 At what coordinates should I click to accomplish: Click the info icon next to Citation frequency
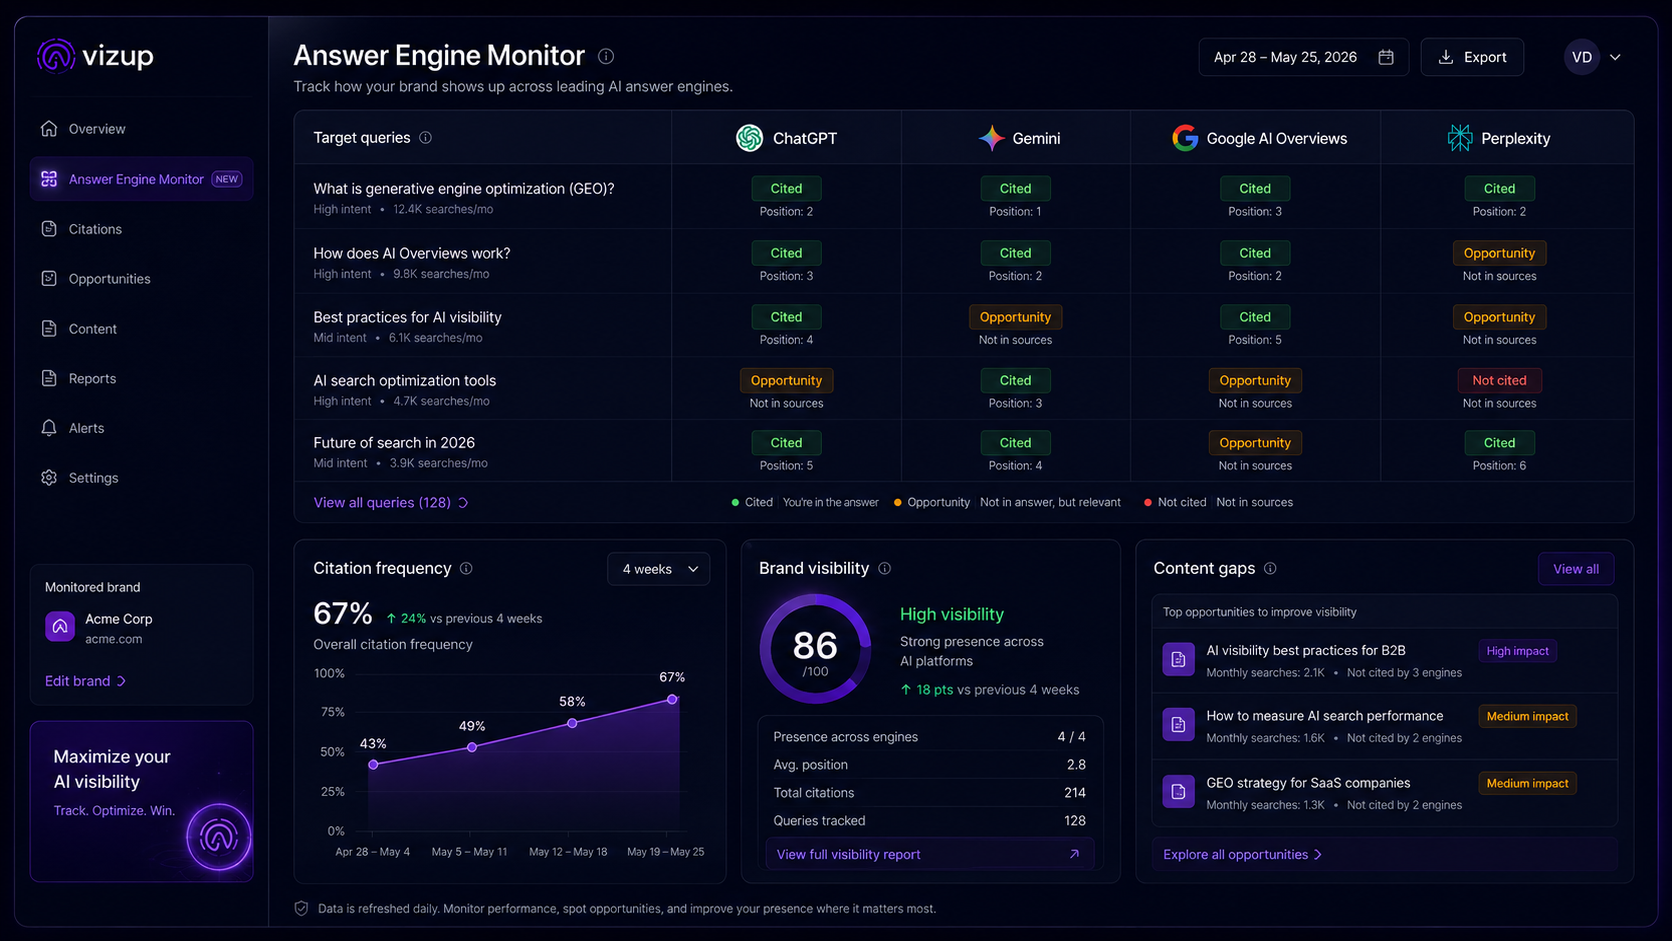point(466,568)
